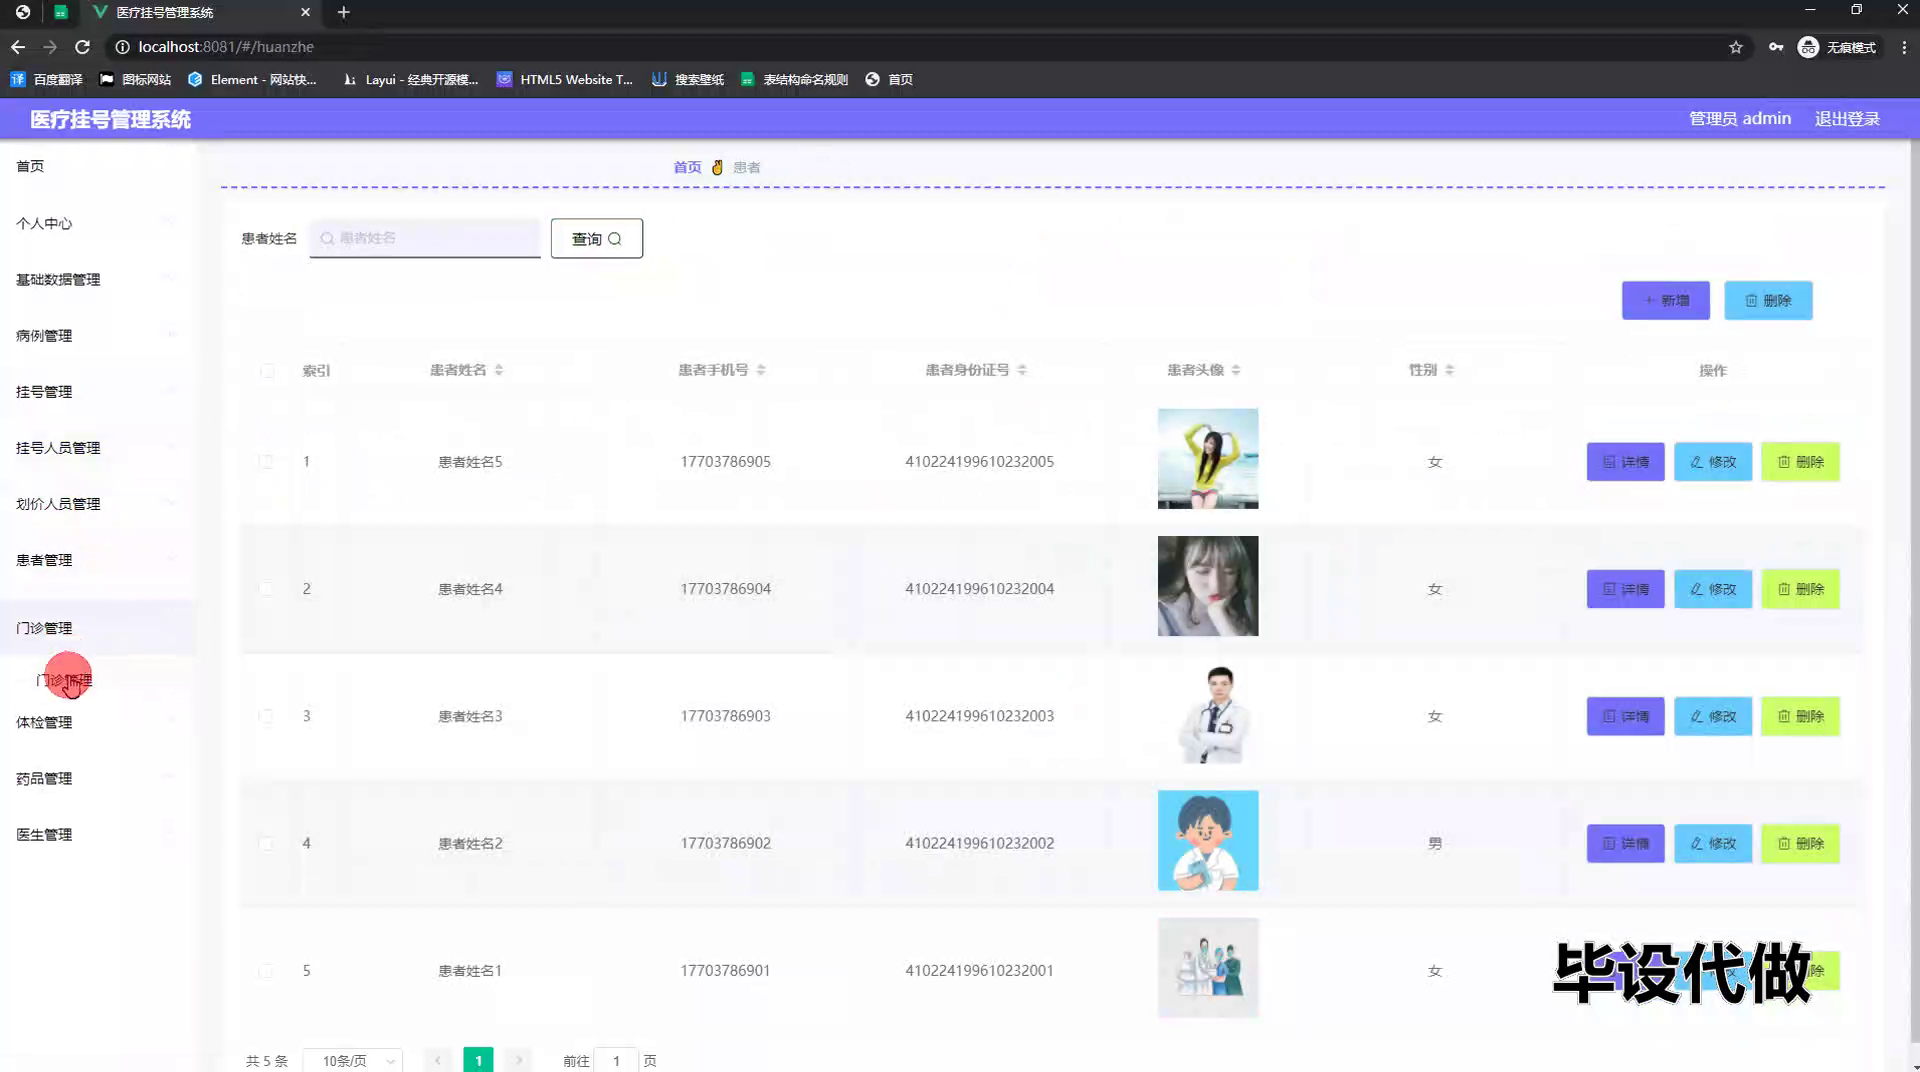The height and width of the screenshot is (1072, 1920).
Task: Check row checkbox for 患者姓名5
Action: [x=266, y=462]
